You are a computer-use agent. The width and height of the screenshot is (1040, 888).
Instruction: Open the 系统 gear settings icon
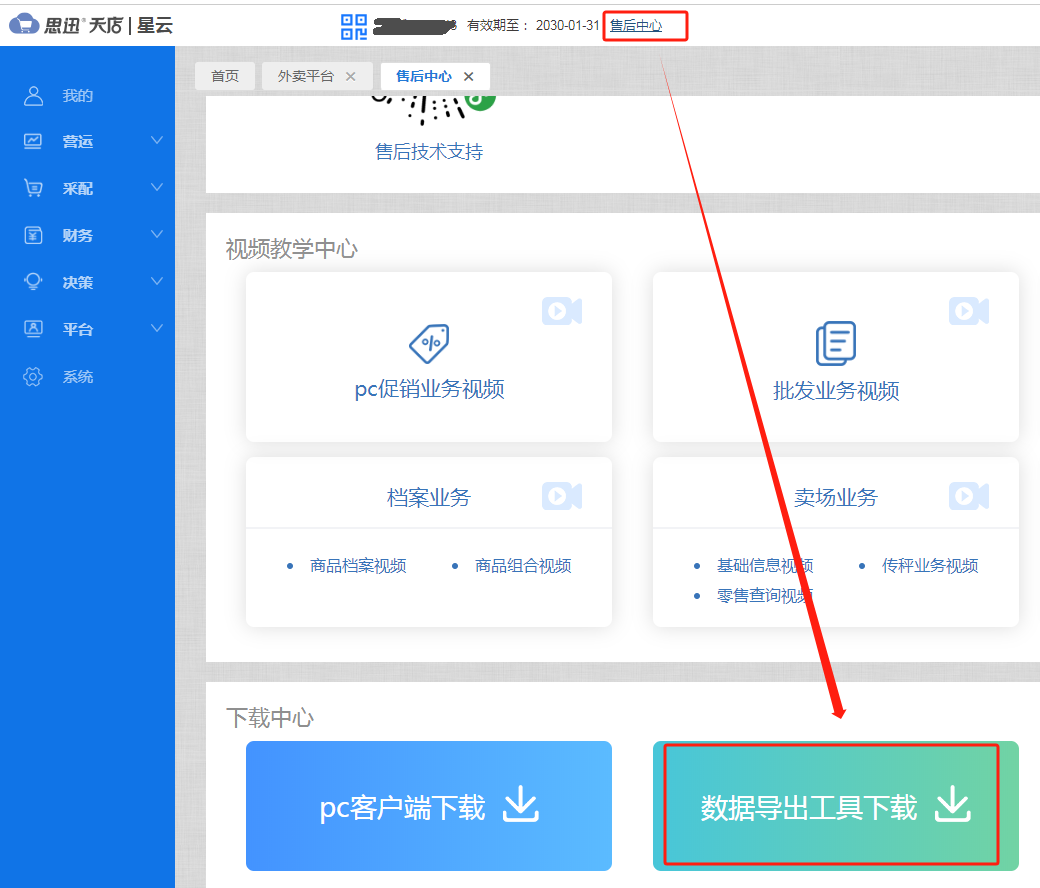33,377
